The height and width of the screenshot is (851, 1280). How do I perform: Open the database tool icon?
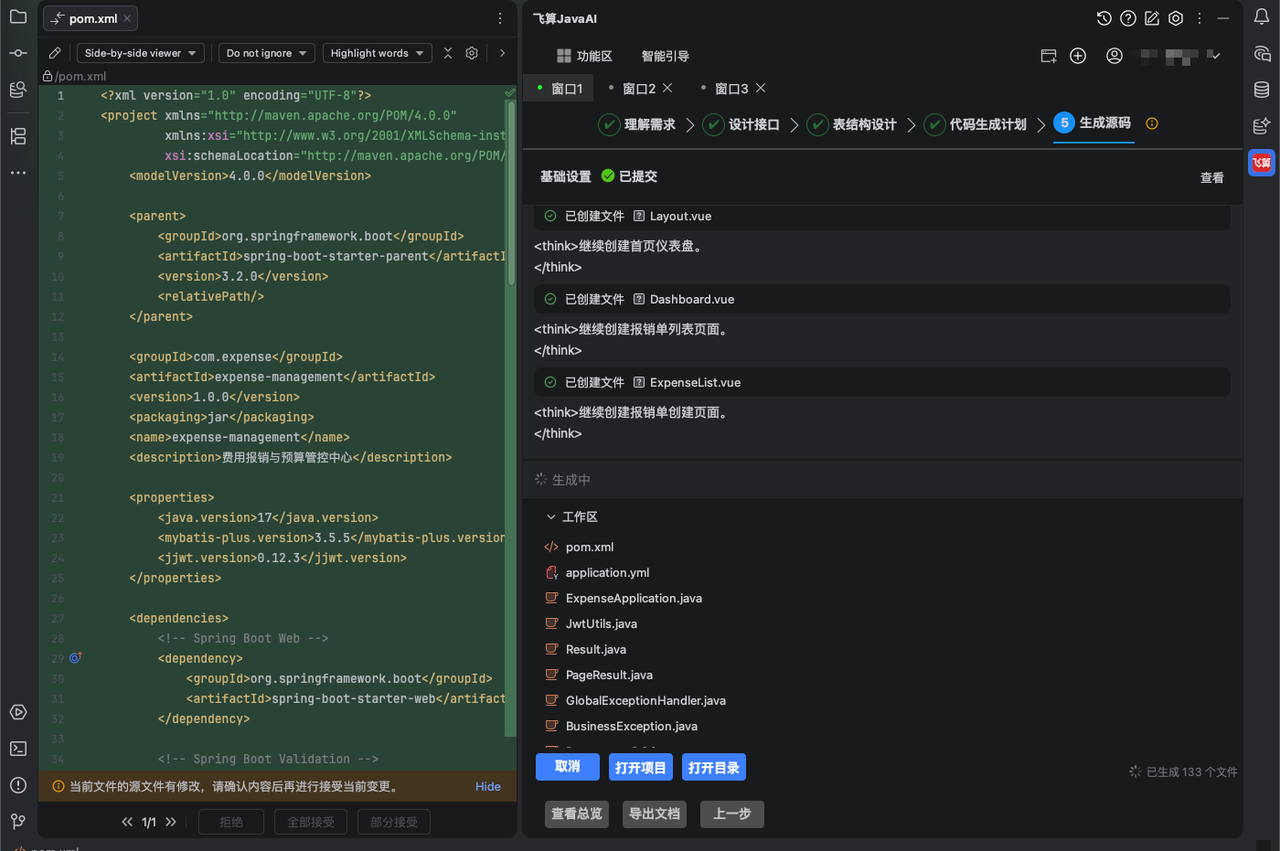(1262, 90)
